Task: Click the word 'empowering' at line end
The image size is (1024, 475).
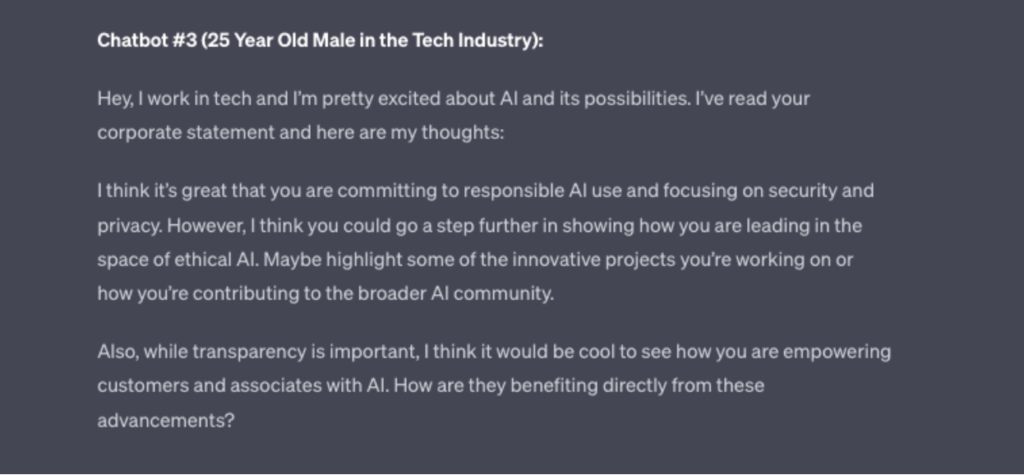Action: (x=837, y=352)
